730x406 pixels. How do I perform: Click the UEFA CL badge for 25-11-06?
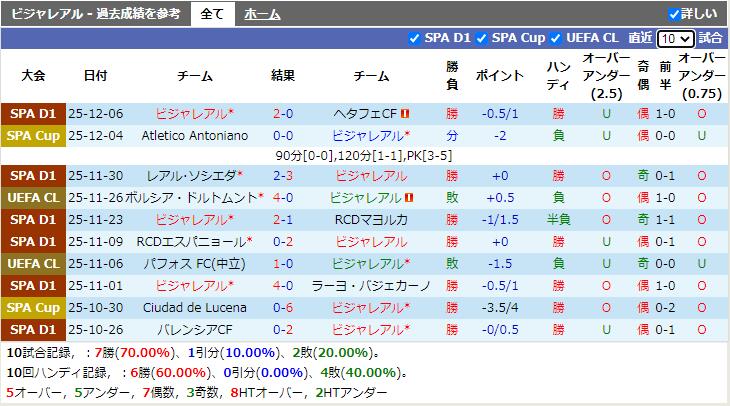[x=33, y=264]
